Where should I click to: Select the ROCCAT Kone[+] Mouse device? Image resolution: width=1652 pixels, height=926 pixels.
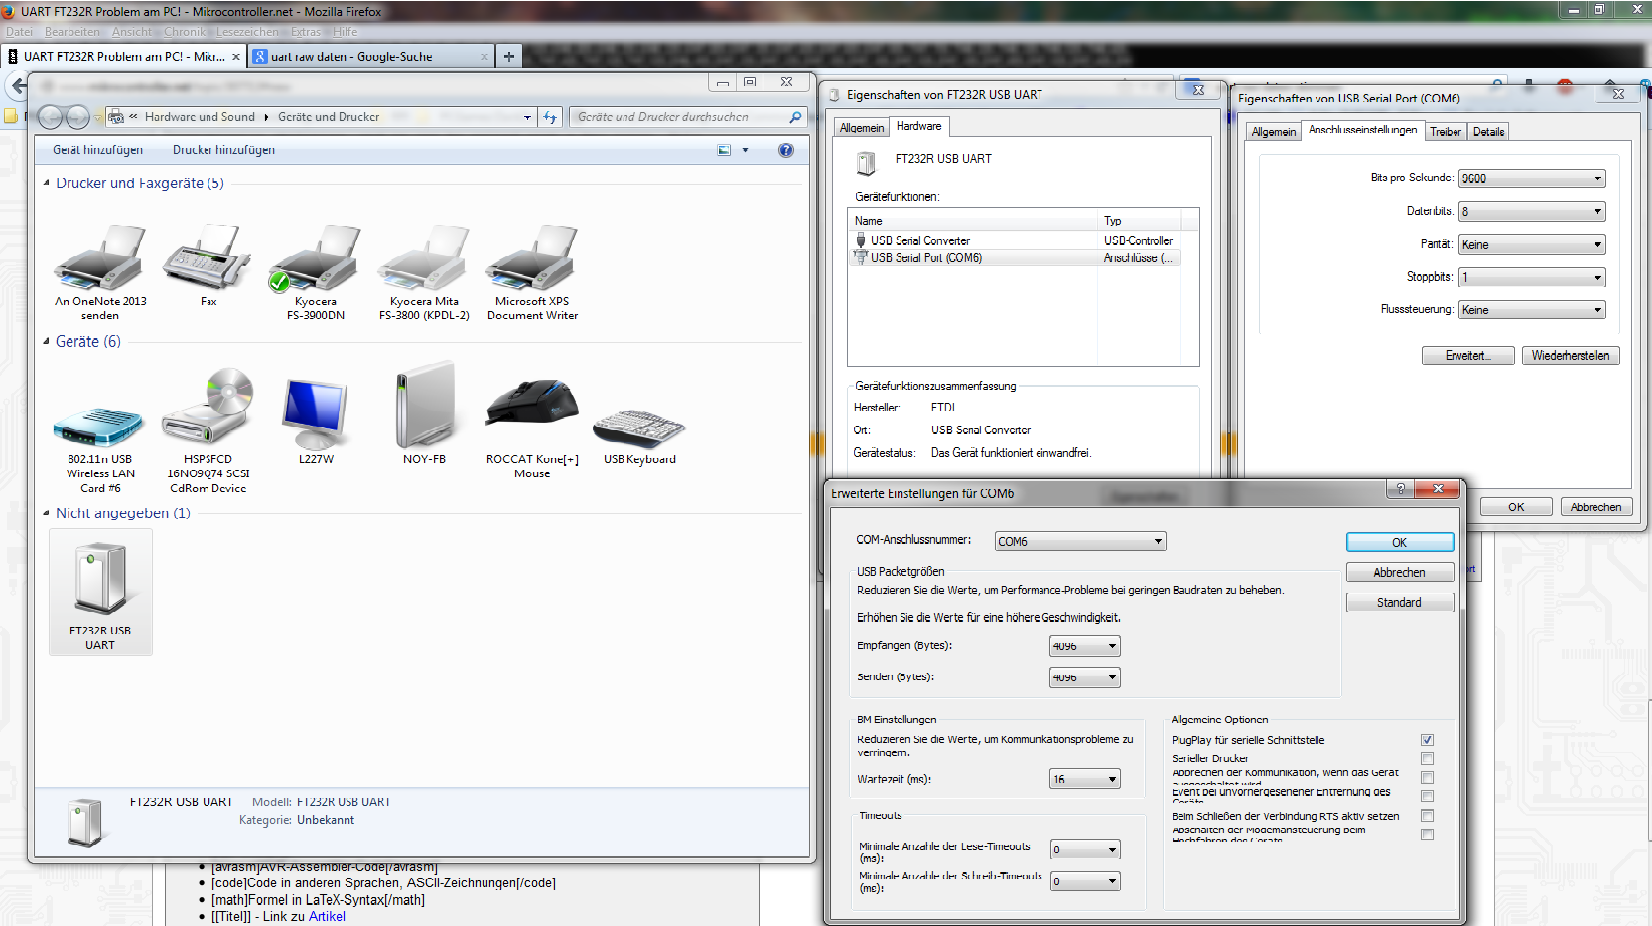532,424
